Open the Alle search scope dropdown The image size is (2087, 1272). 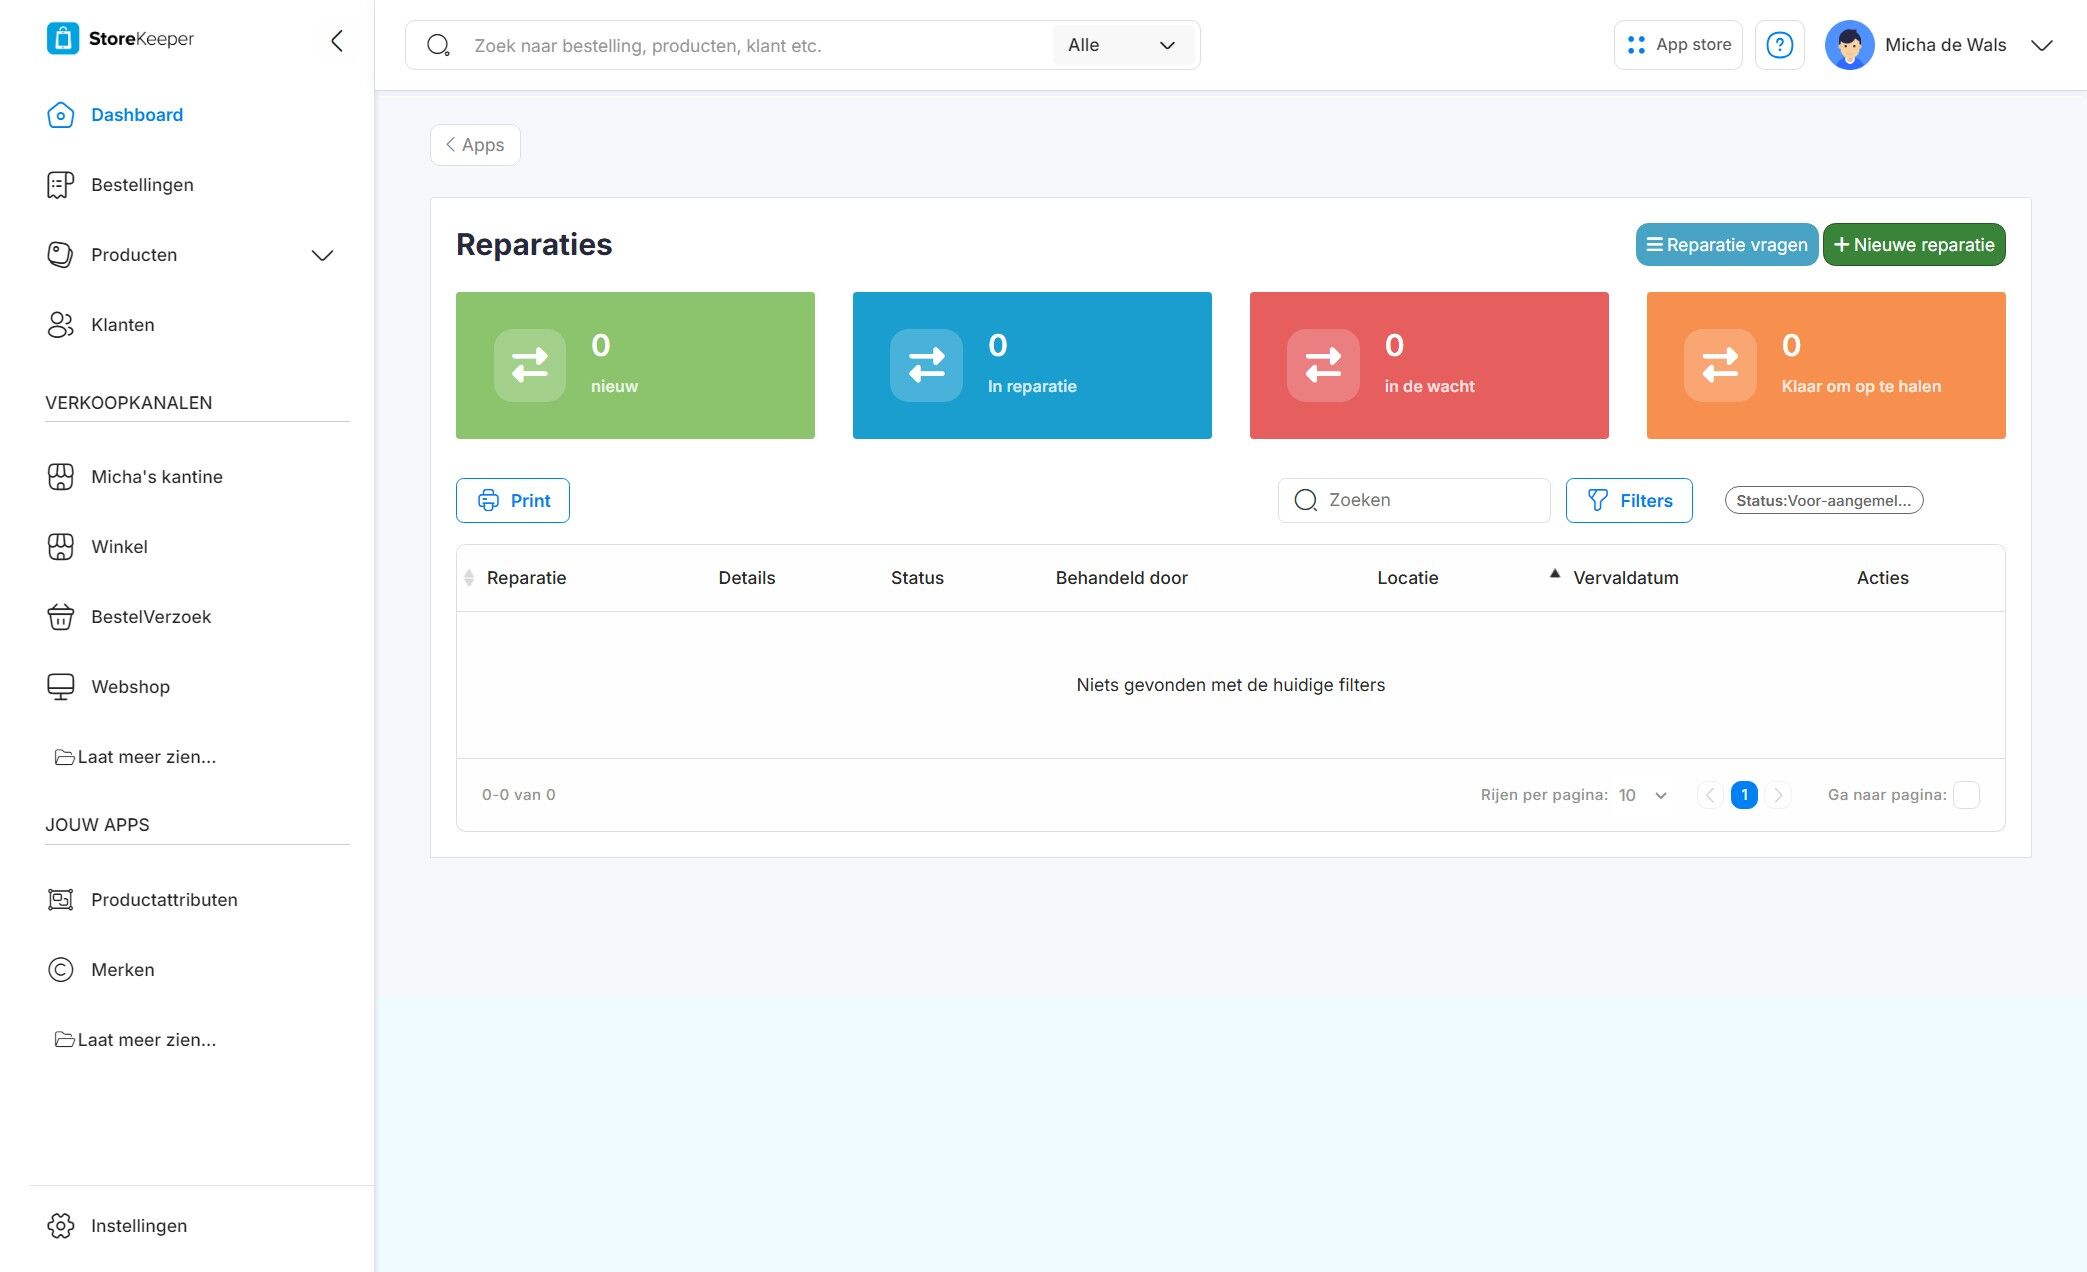(1122, 45)
